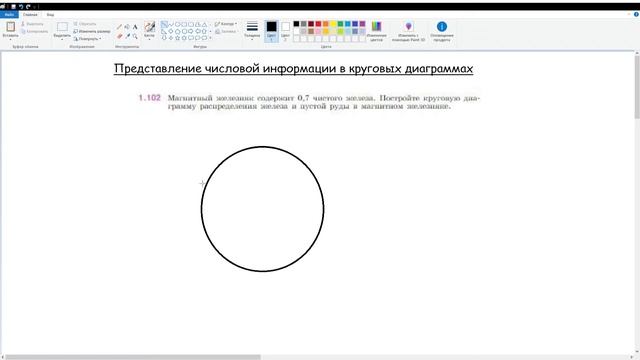The width and height of the screenshot is (640, 360).
Task: Click the horizontal scrollbar thumb
Action: (x=133, y=357)
